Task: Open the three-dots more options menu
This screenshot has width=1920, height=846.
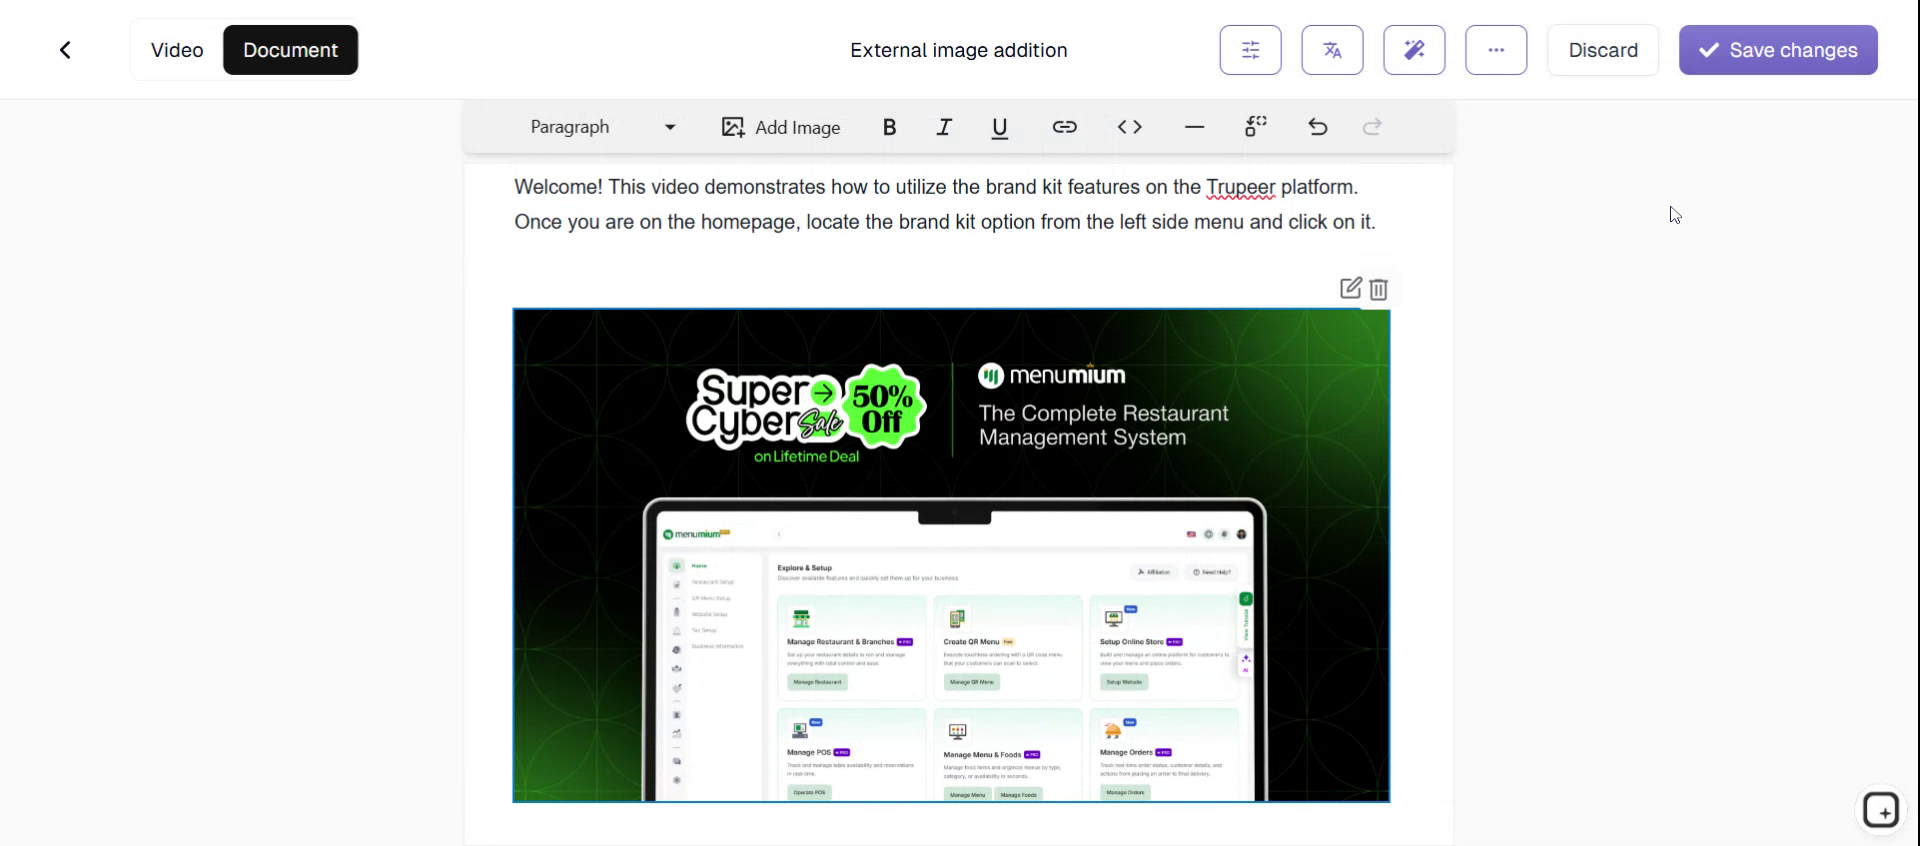Action: coord(1496,50)
